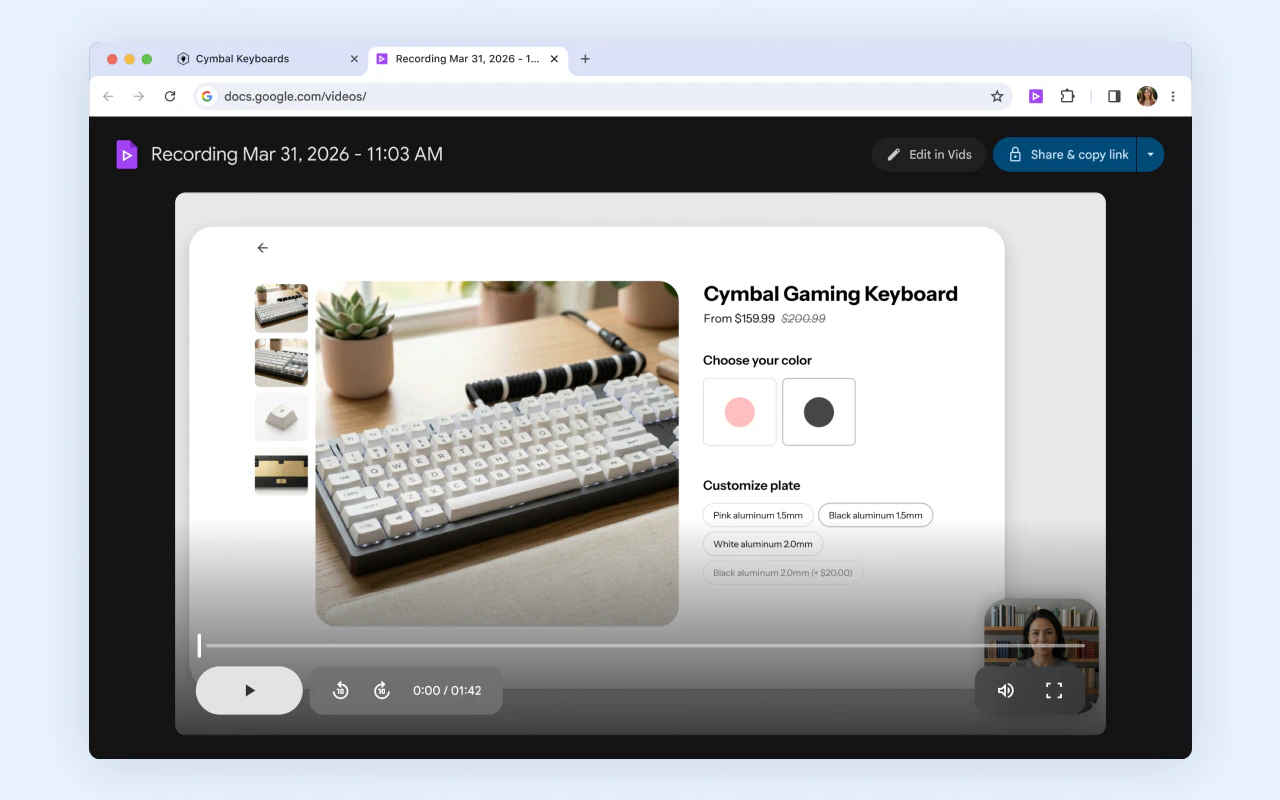Open the Vids extension icon in toolbar

[1036, 96]
